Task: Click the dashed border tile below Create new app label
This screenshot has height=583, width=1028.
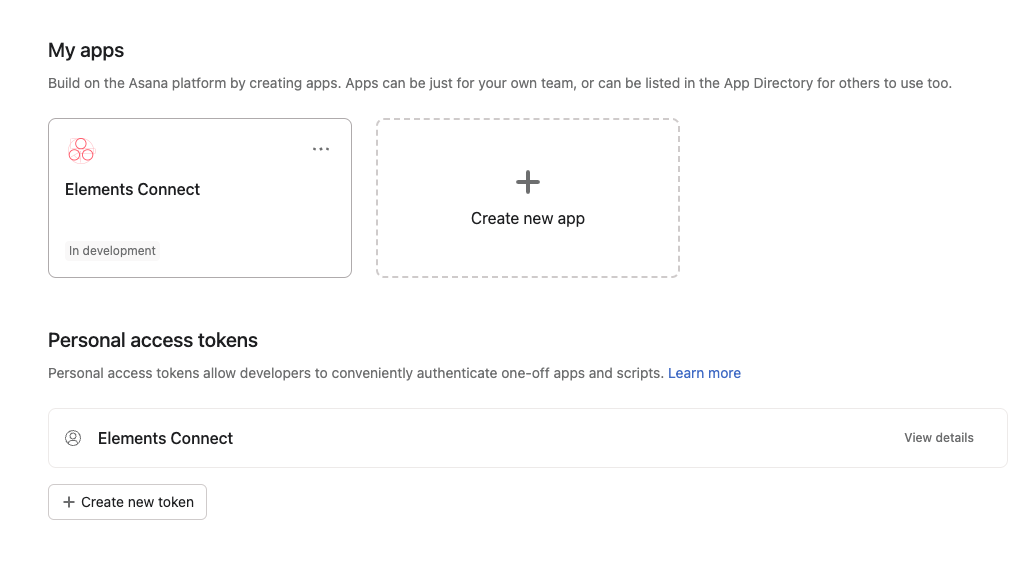Action: click(527, 254)
